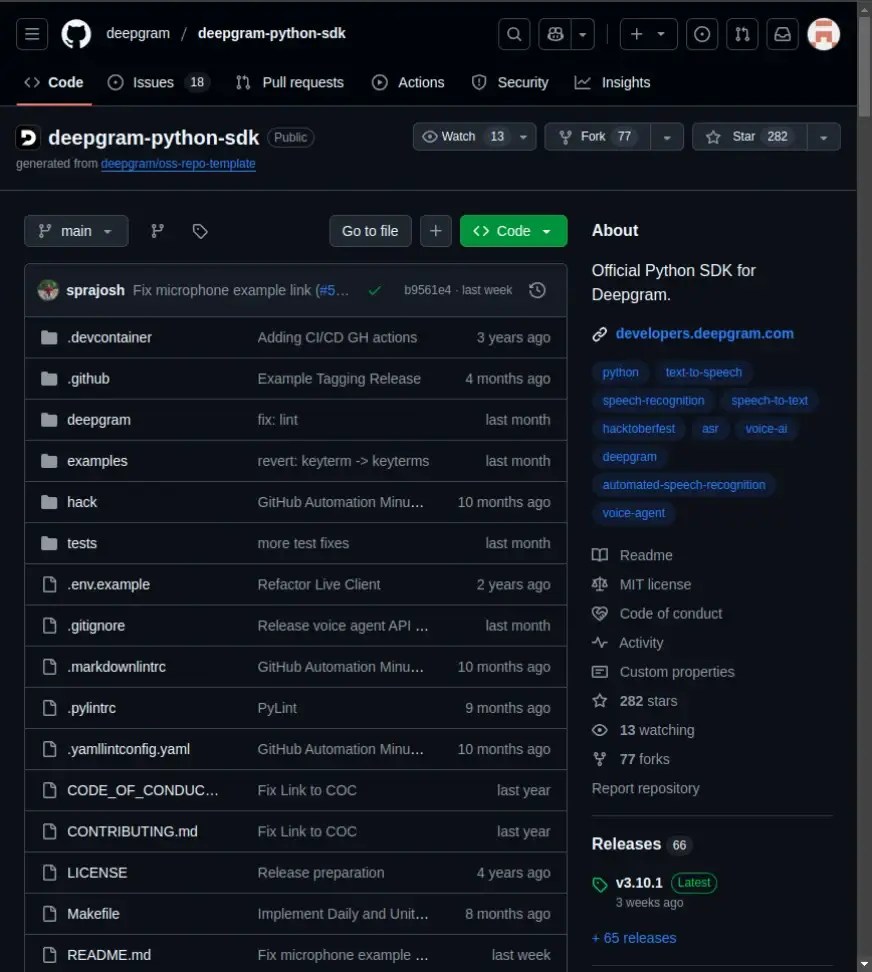Viewport: 872px width, 972px height.
Task: Open the green Code dropdown
Action: click(x=513, y=231)
